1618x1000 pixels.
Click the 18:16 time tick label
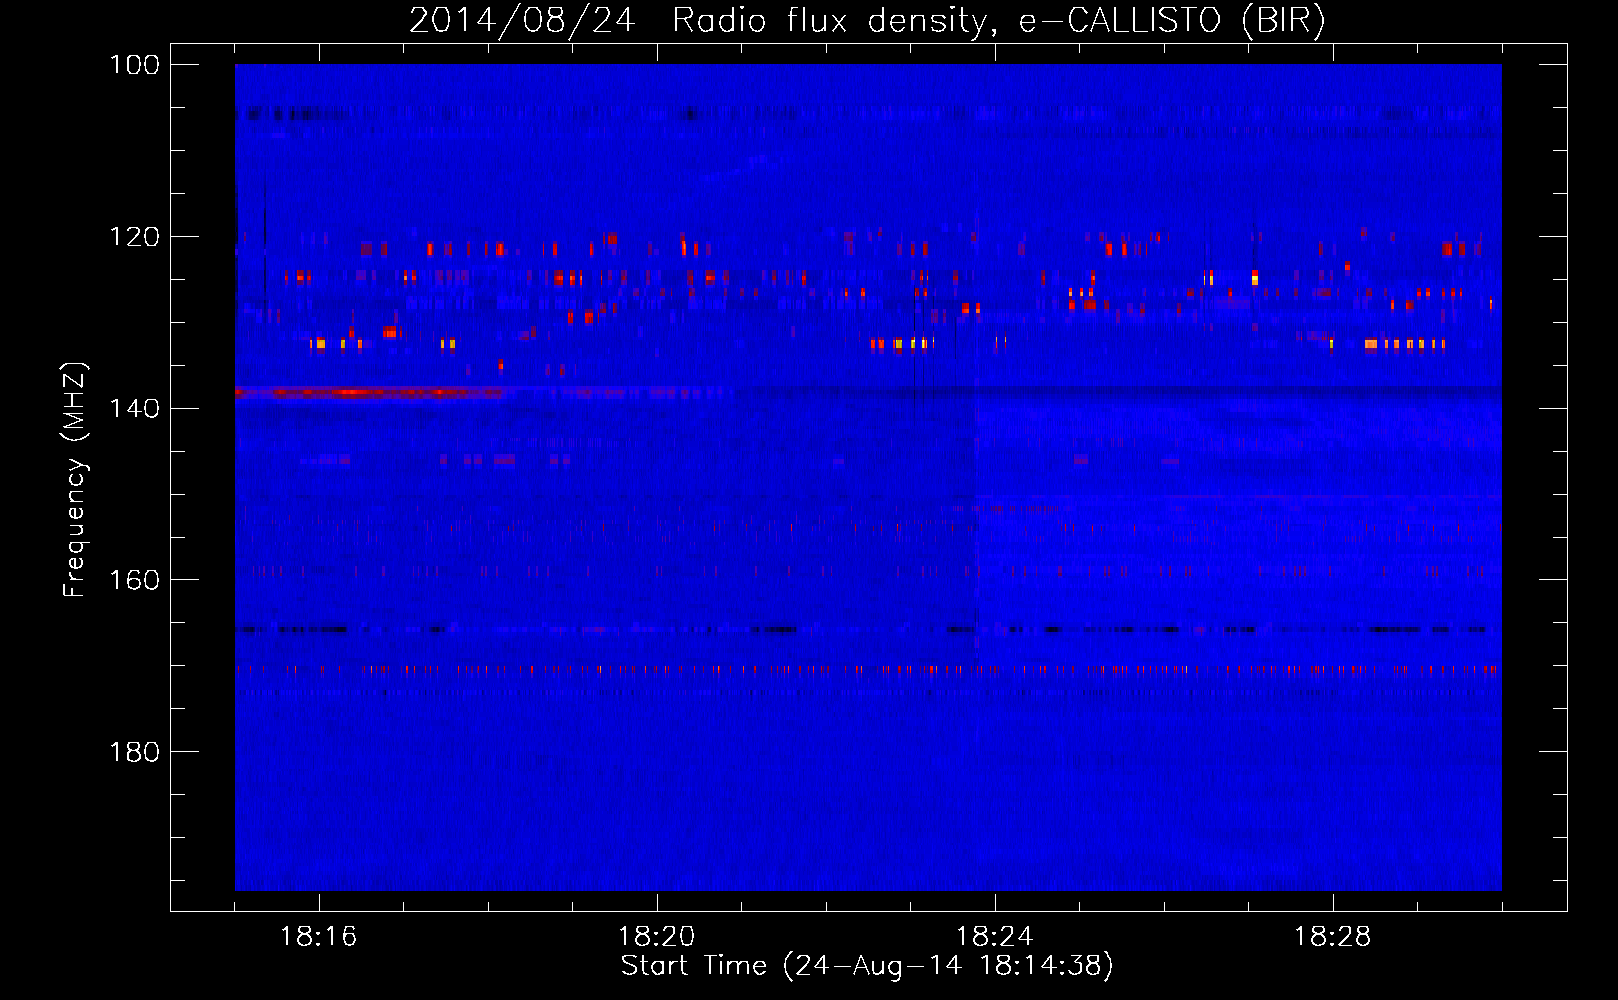[x=319, y=937]
